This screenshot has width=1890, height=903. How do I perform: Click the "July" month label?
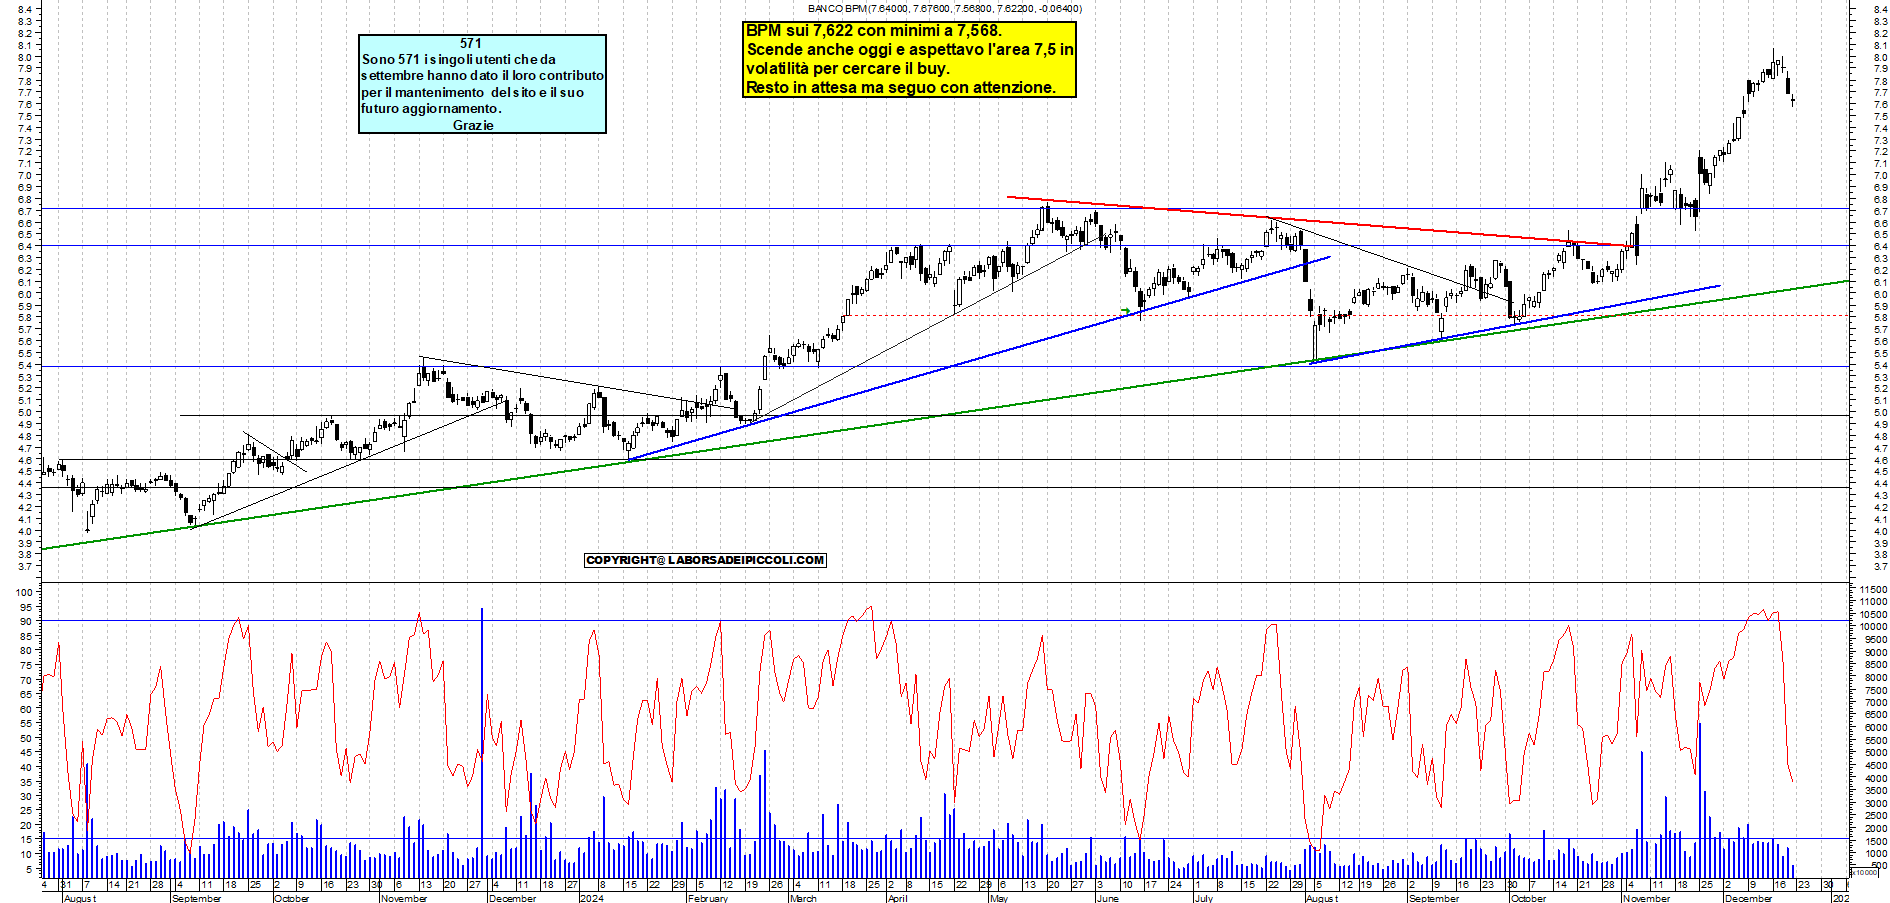(x=1203, y=898)
